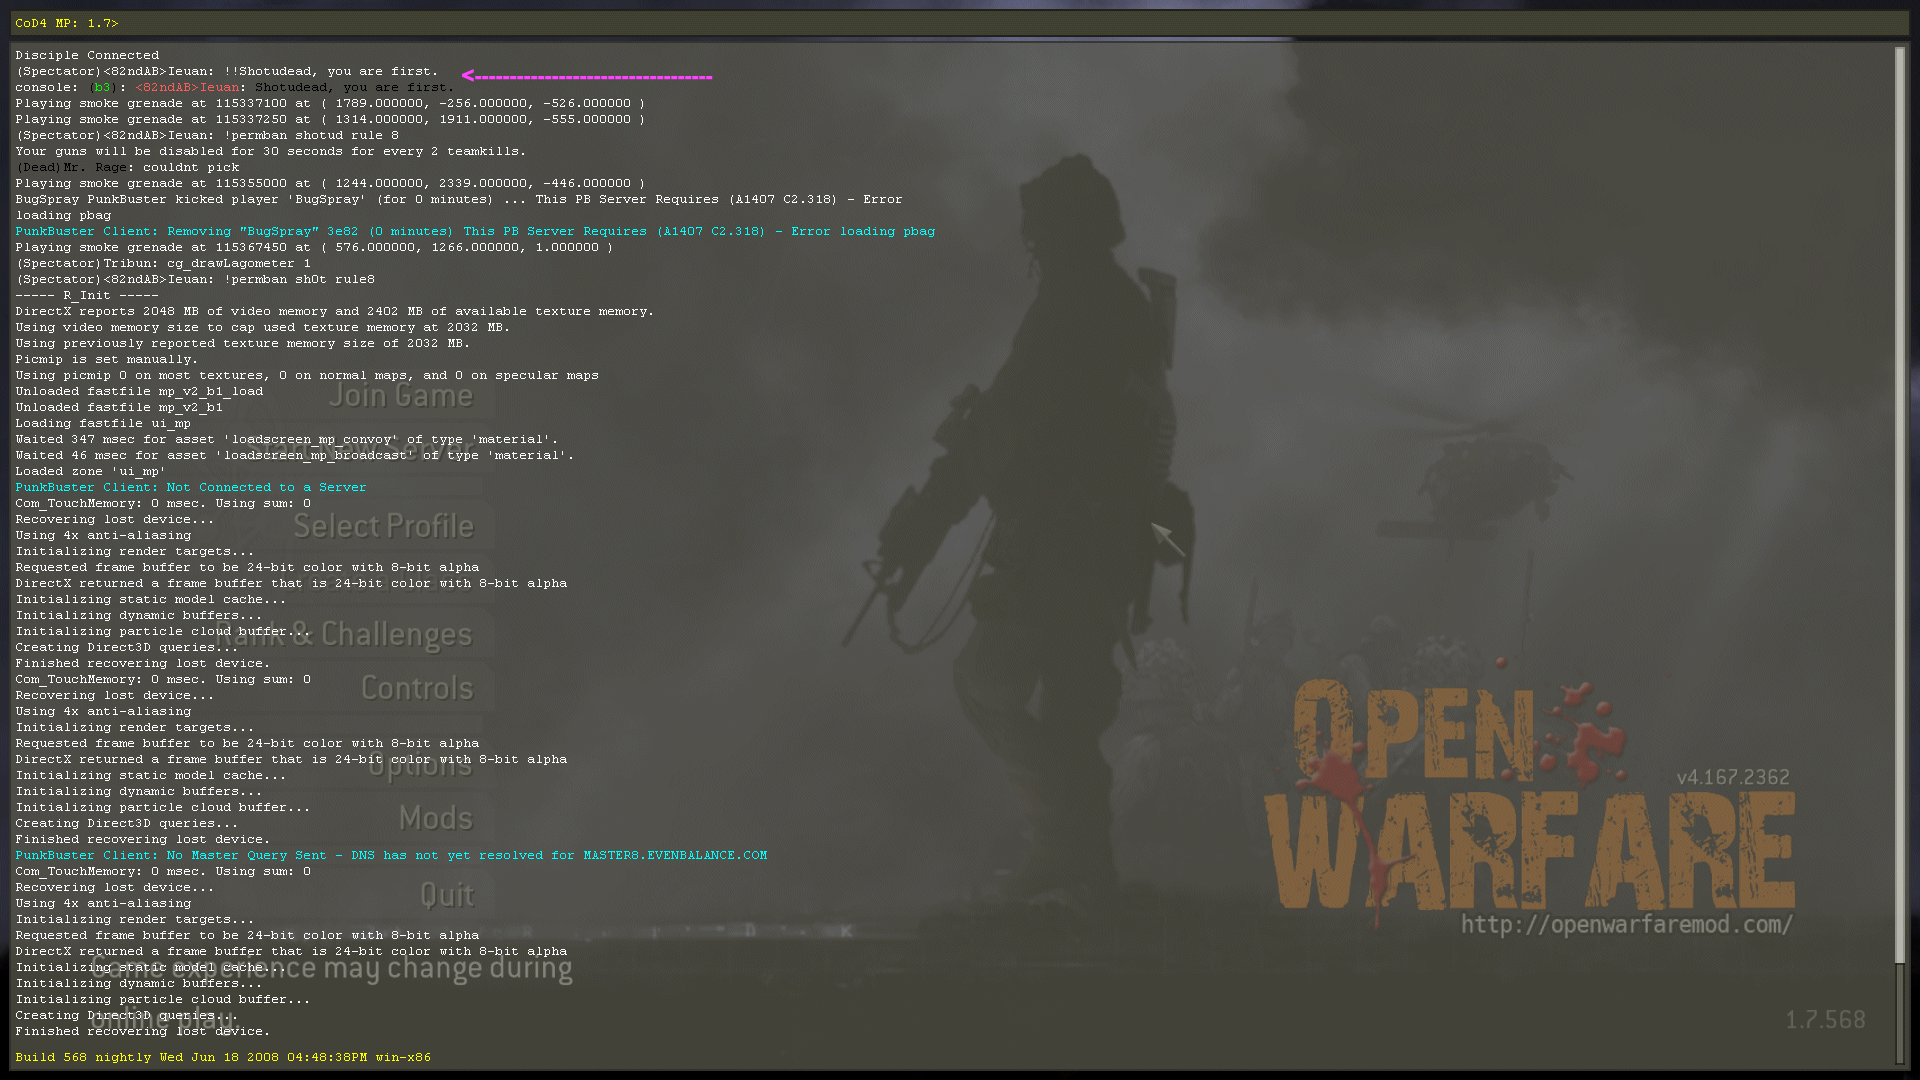The height and width of the screenshot is (1080, 1920).
Task: Click the openwarfaremod.com URL
Action: click(1627, 924)
